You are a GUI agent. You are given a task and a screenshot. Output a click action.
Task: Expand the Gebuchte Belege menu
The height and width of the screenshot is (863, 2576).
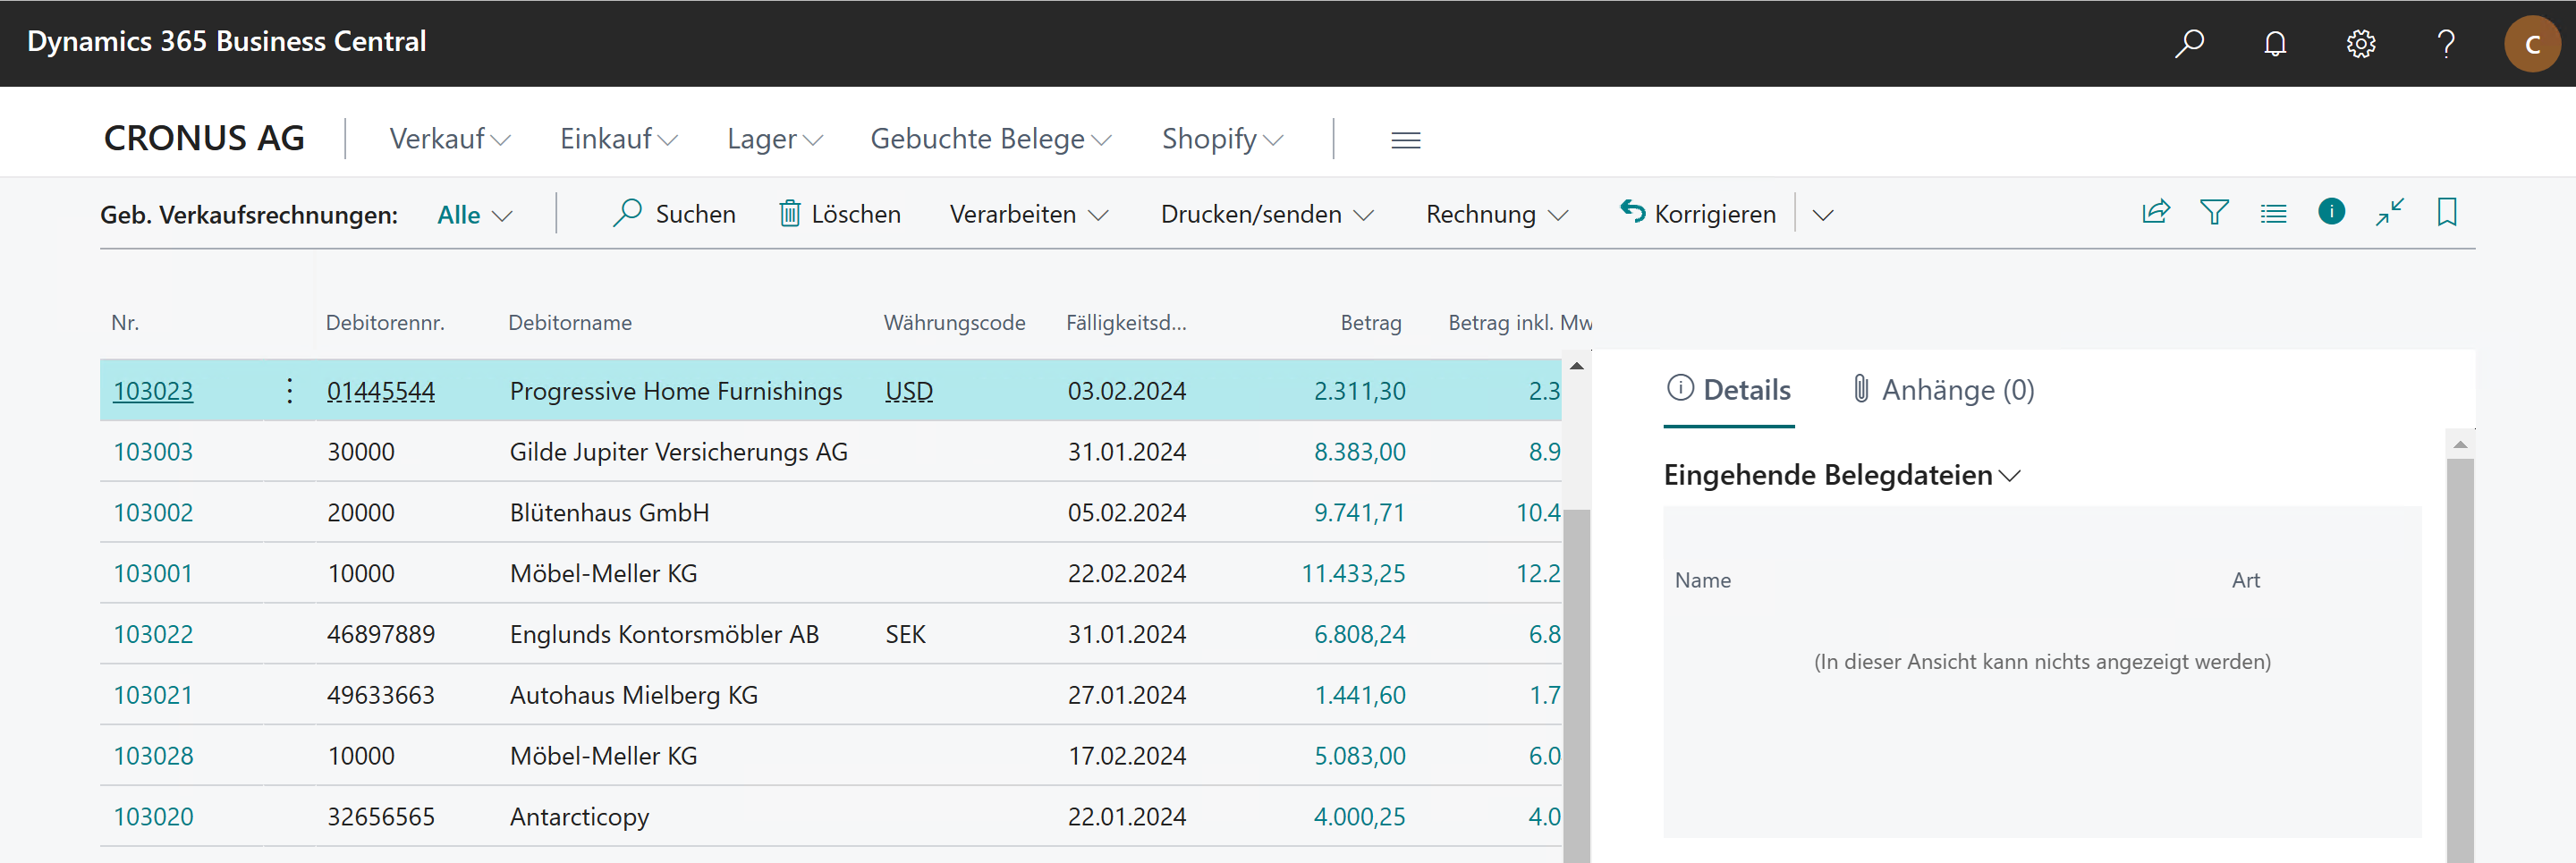pyautogui.click(x=990, y=139)
